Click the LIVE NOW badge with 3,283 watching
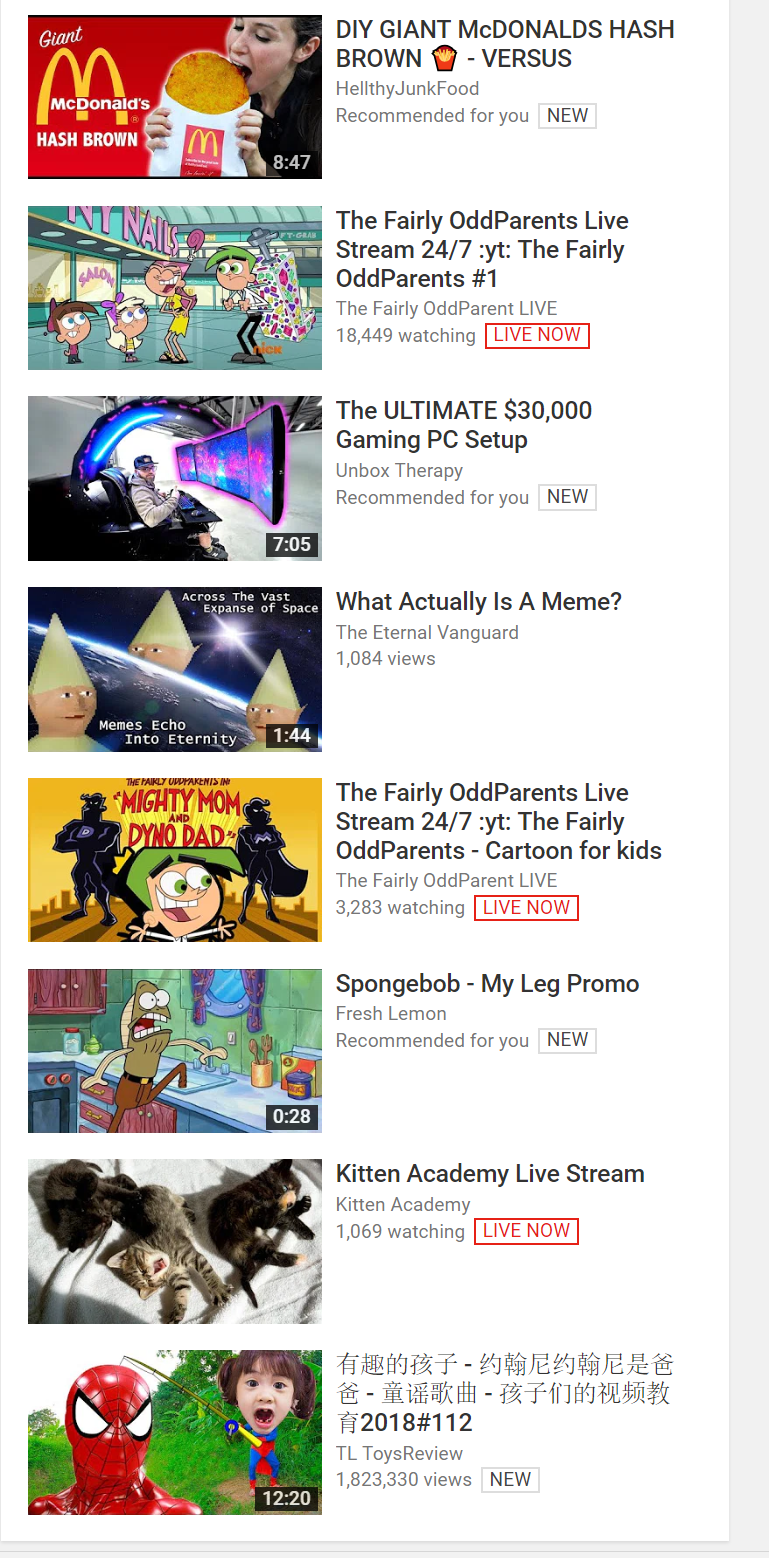 (x=526, y=908)
